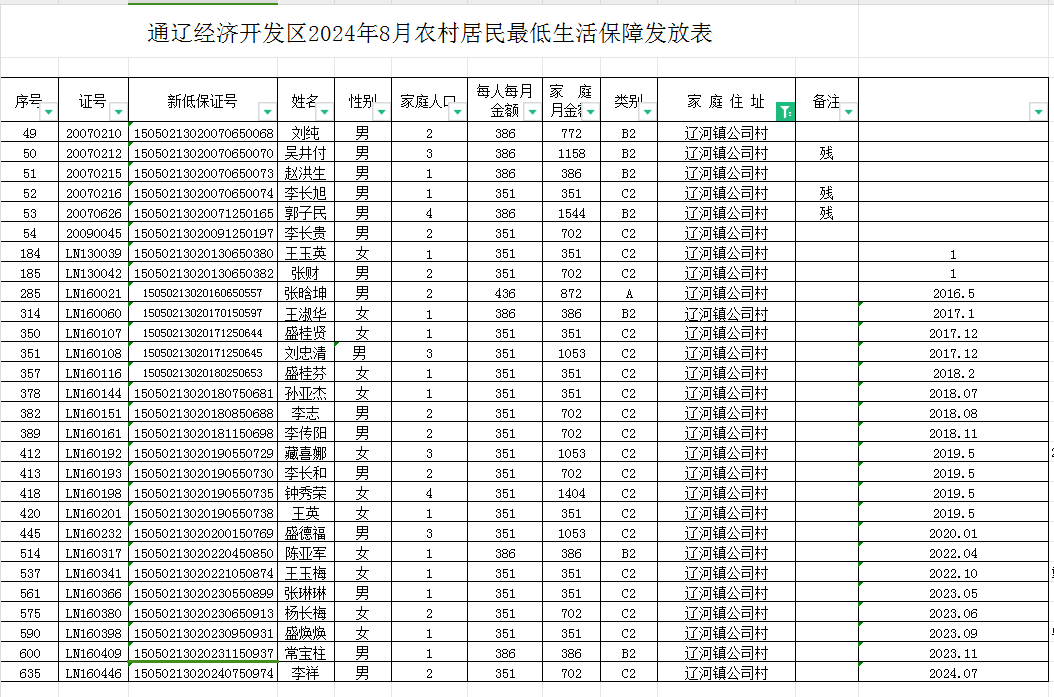Click the date cell 2024.07
This screenshot has height=697, width=1054.
pos(952,673)
